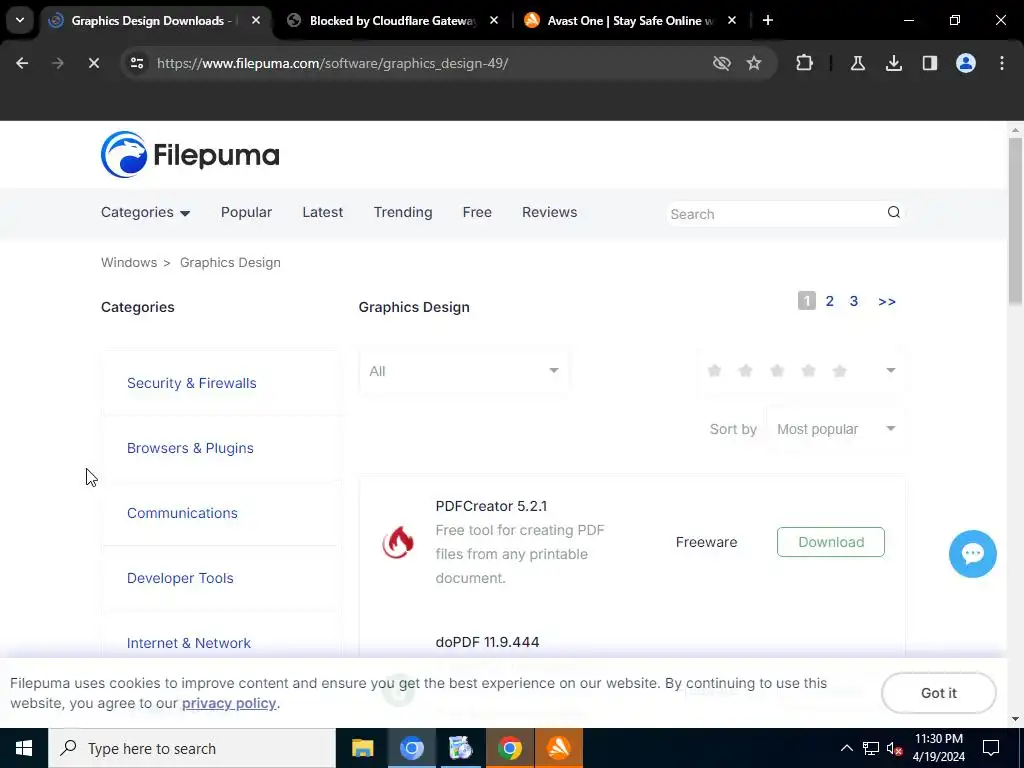The height and width of the screenshot is (768, 1024).
Task: Click the Filepuma search input field
Action: (776, 214)
